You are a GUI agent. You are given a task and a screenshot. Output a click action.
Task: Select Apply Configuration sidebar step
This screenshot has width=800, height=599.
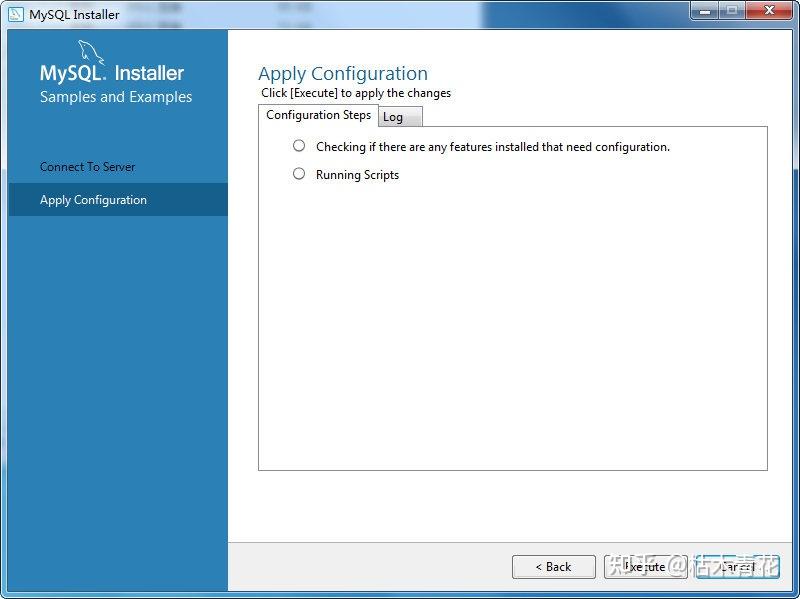point(118,199)
